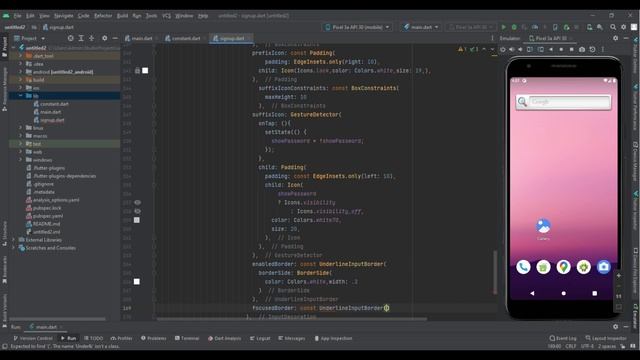Open the Refactor menu

pos(103,16)
